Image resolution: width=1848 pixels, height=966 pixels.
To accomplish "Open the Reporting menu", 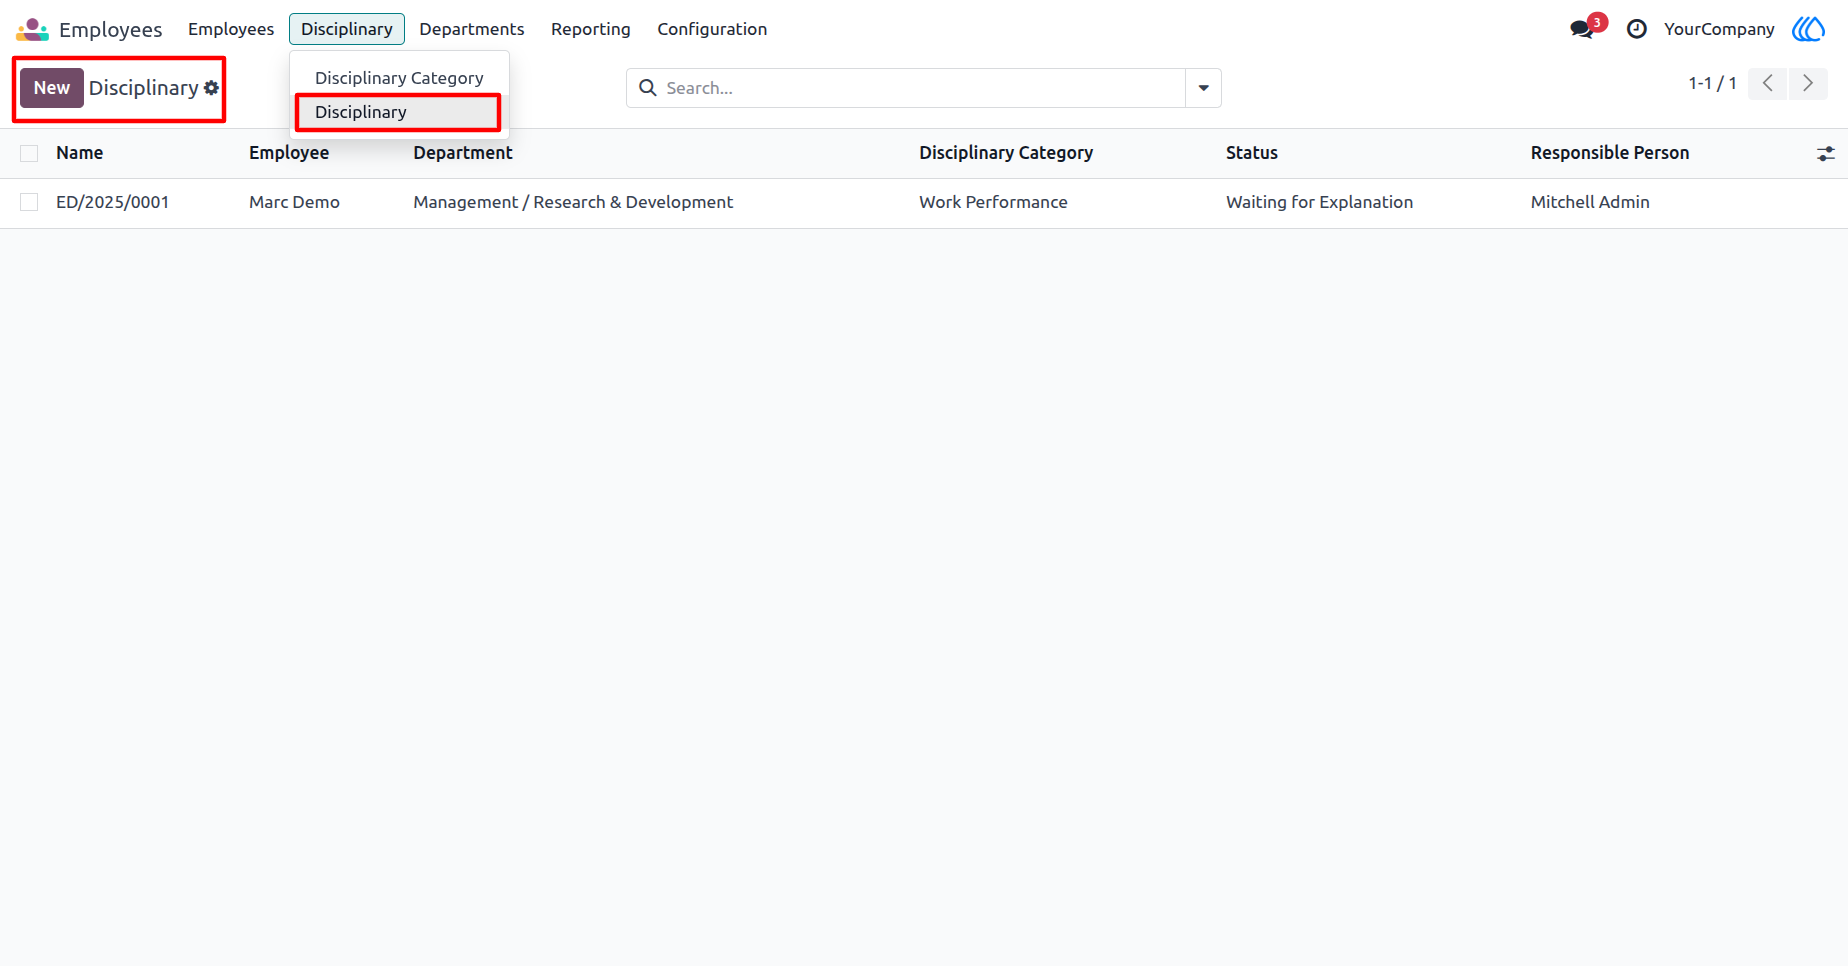I will [591, 29].
